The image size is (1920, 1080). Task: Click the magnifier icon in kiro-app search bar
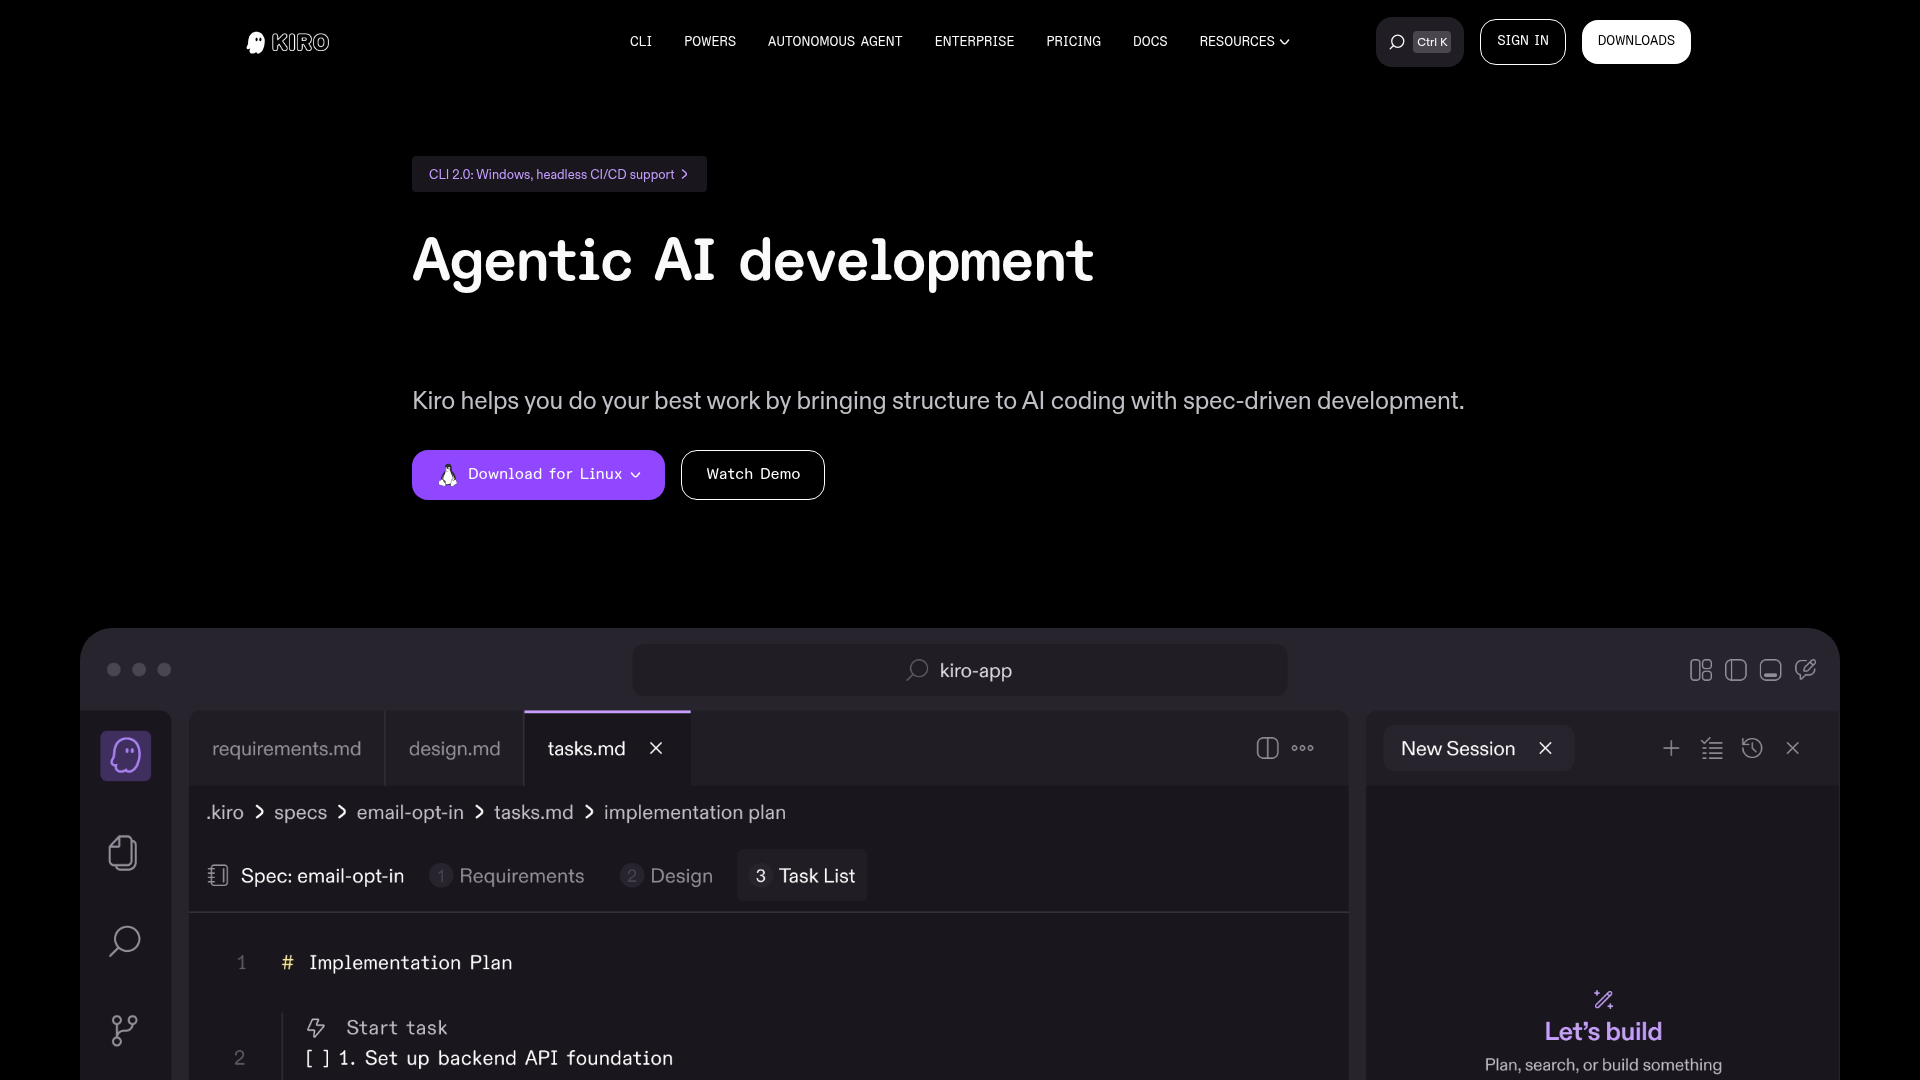917,670
